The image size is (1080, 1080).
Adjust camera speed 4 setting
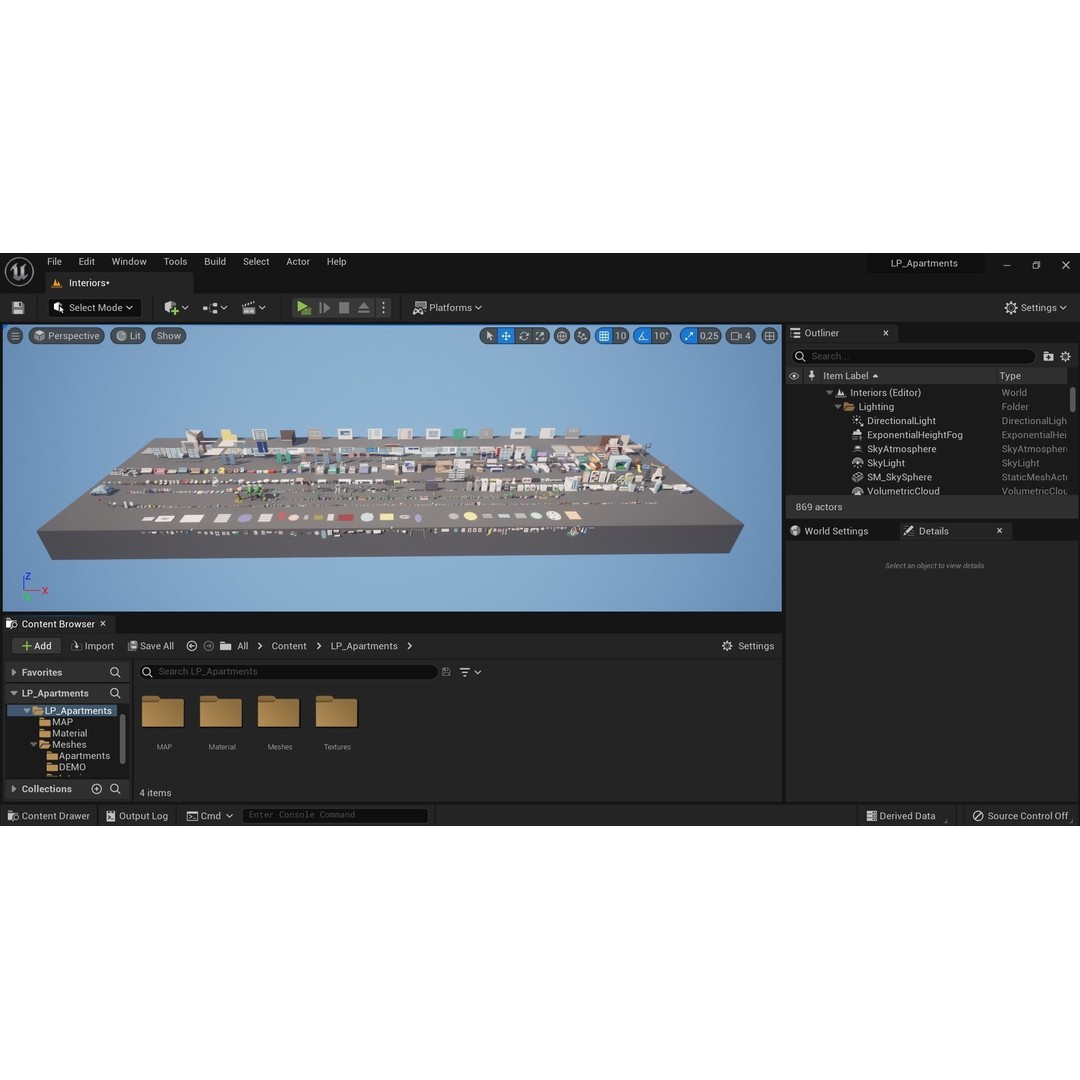(x=741, y=336)
